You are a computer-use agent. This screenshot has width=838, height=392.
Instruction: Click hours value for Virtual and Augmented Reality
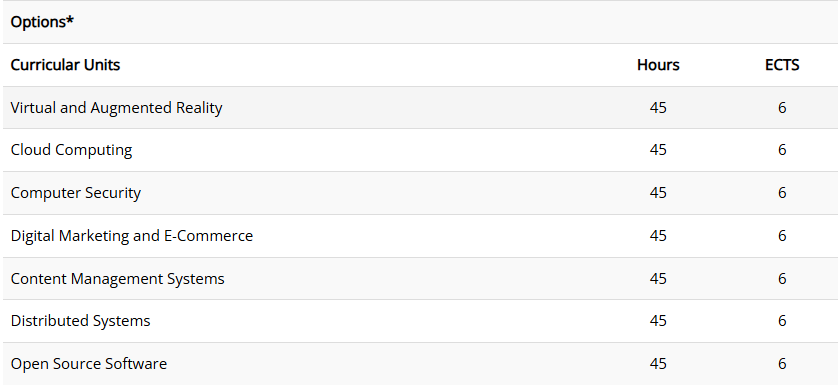coord(658,107)
